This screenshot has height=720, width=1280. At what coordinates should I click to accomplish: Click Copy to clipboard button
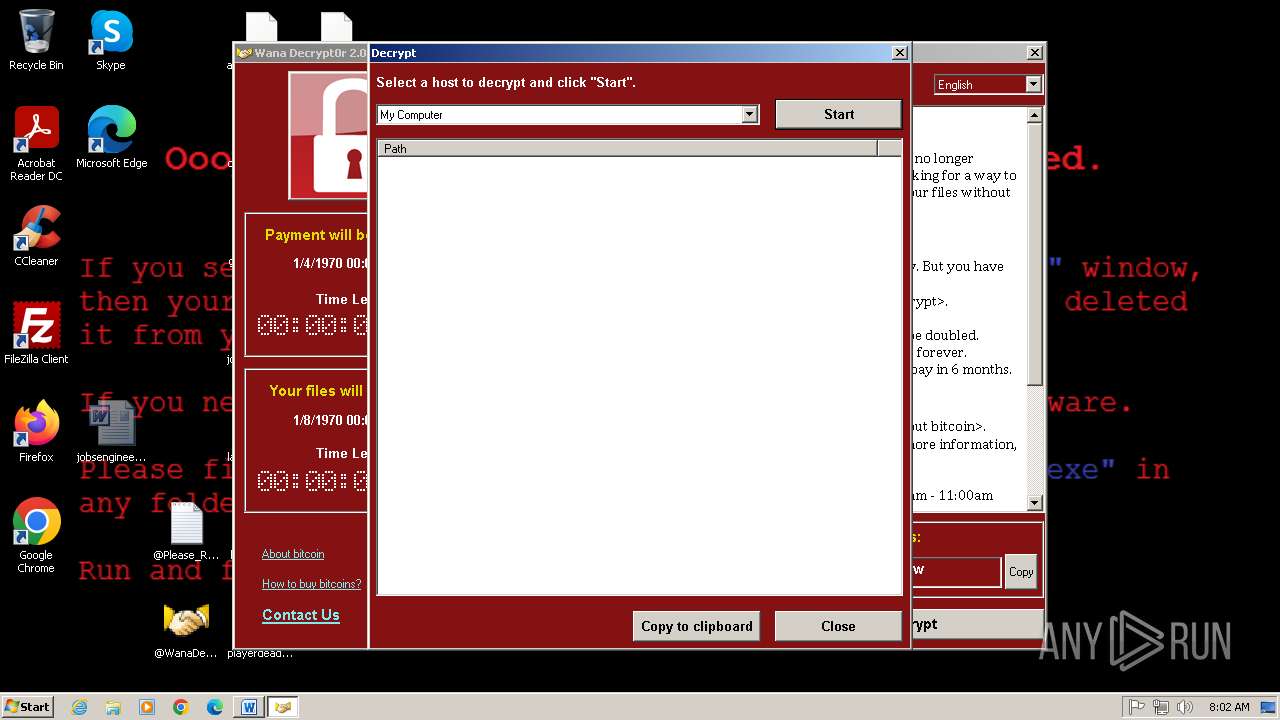coord(696,626)
